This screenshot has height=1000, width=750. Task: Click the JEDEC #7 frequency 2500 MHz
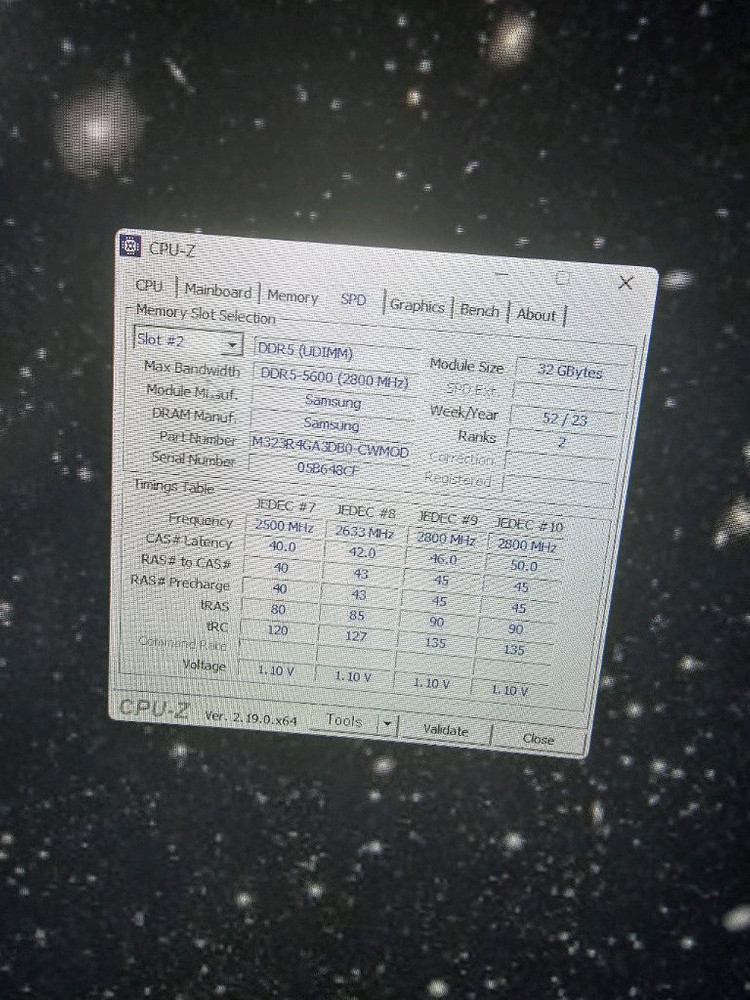[284, 527]
